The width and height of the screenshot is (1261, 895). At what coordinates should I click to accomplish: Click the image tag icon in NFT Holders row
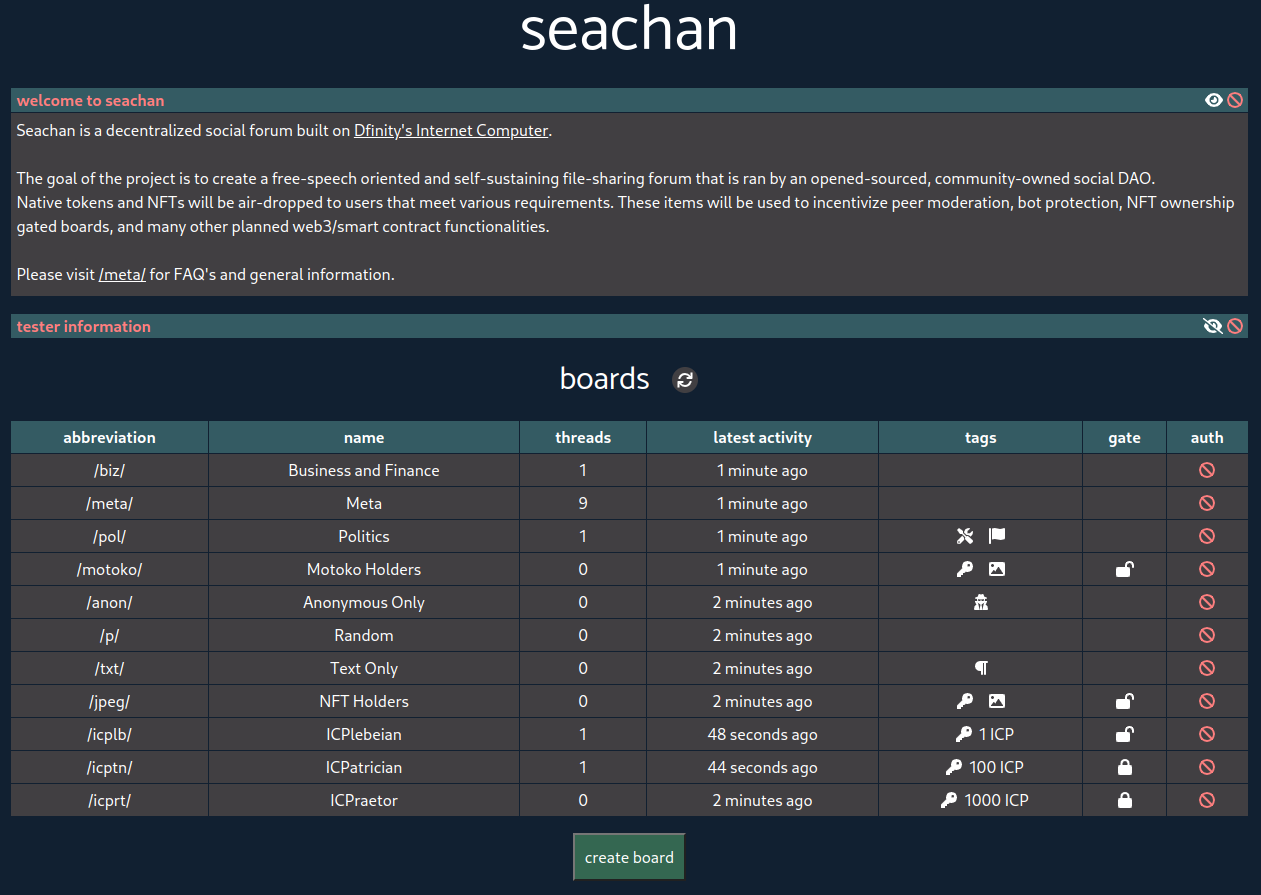pyautogui.click(x=997, y=701)
